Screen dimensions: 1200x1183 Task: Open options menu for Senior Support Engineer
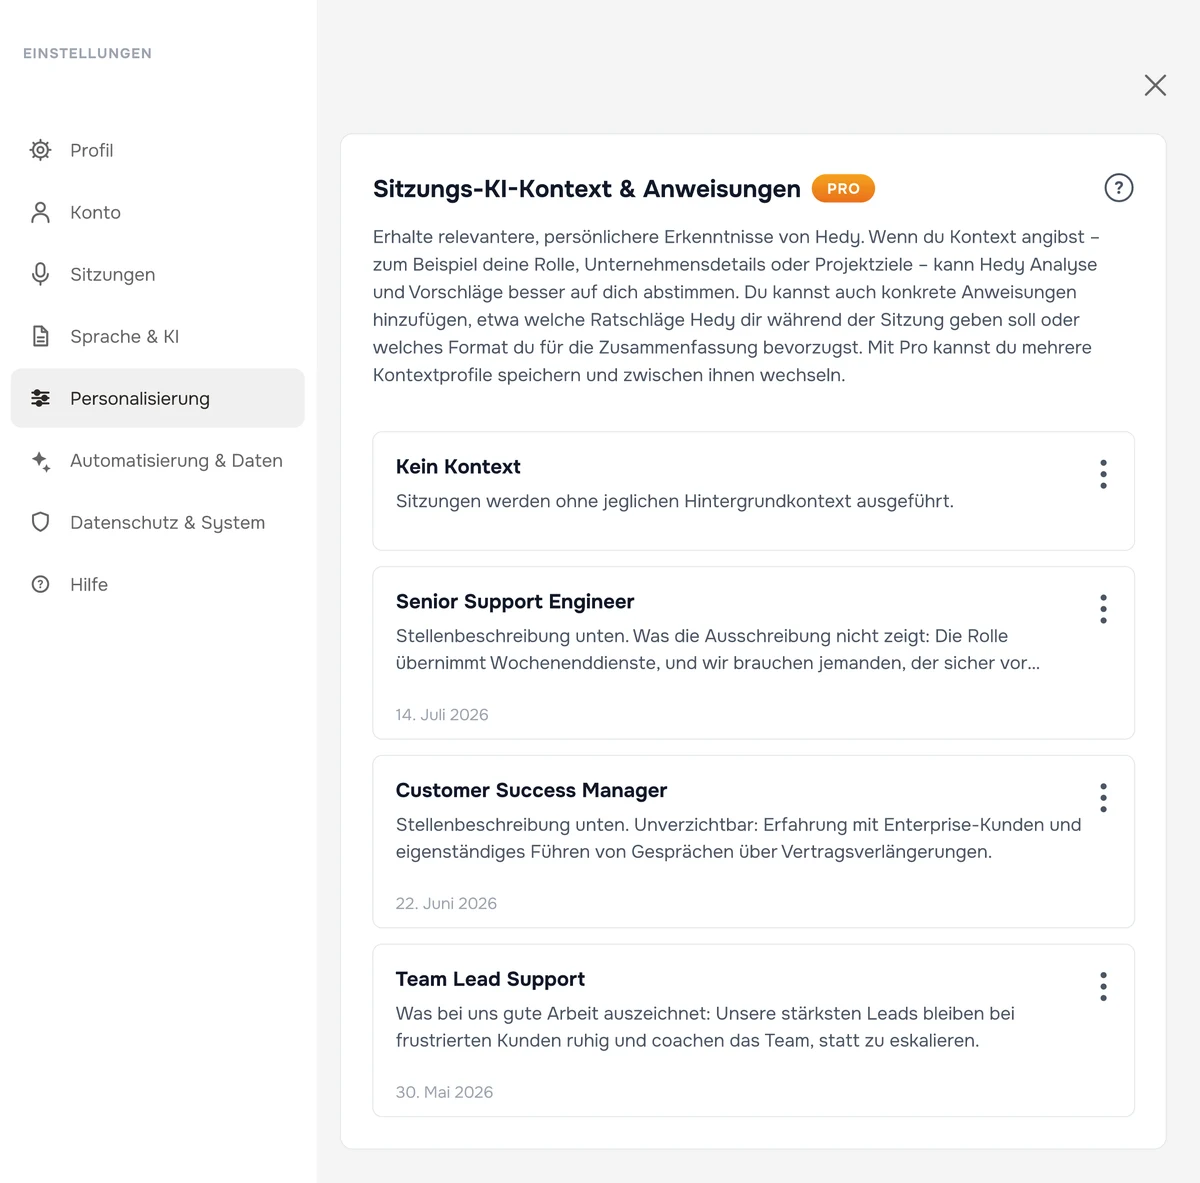[1103, 609]
